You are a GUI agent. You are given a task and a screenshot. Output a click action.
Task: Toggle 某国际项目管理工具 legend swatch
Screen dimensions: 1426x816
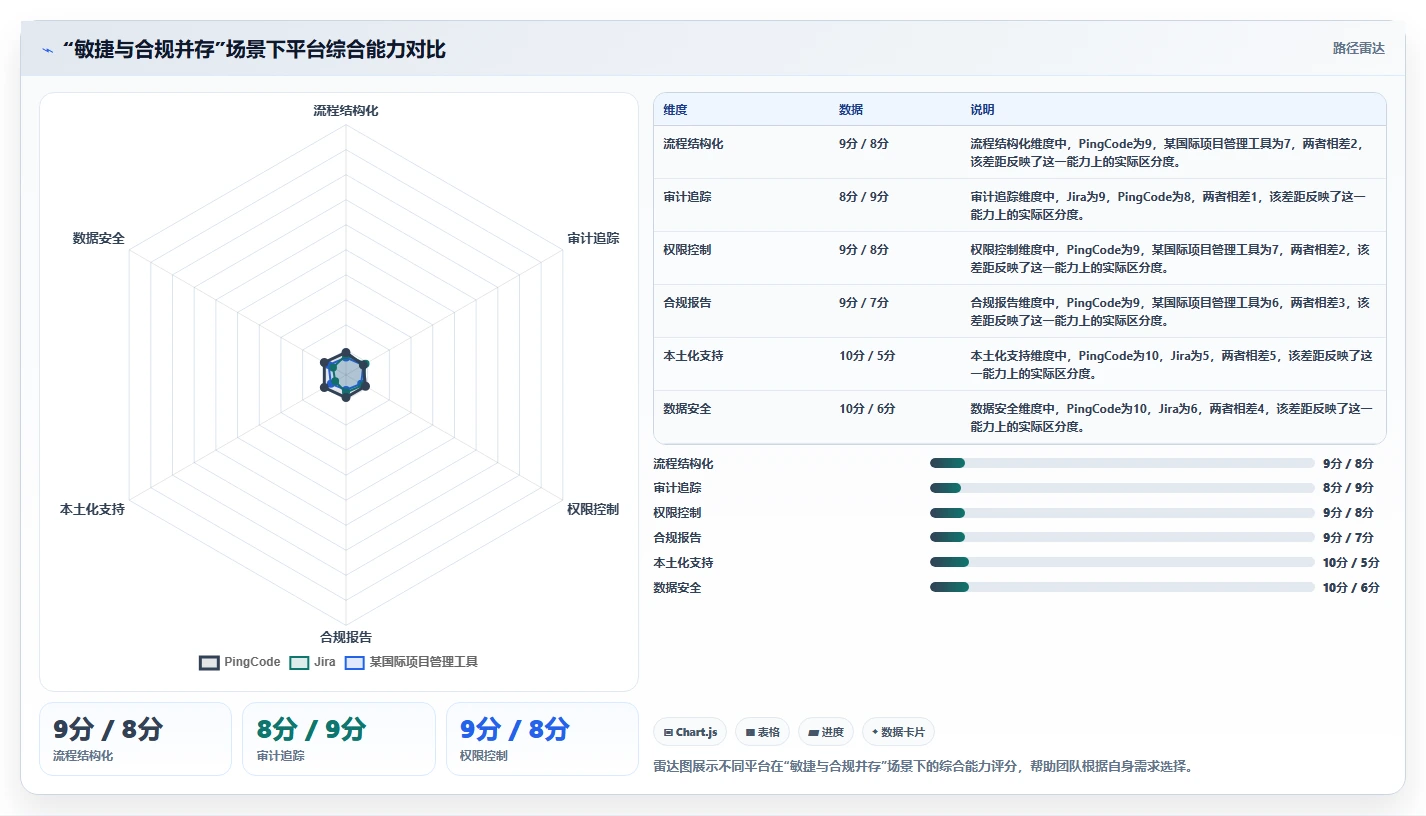pos(354,662)
